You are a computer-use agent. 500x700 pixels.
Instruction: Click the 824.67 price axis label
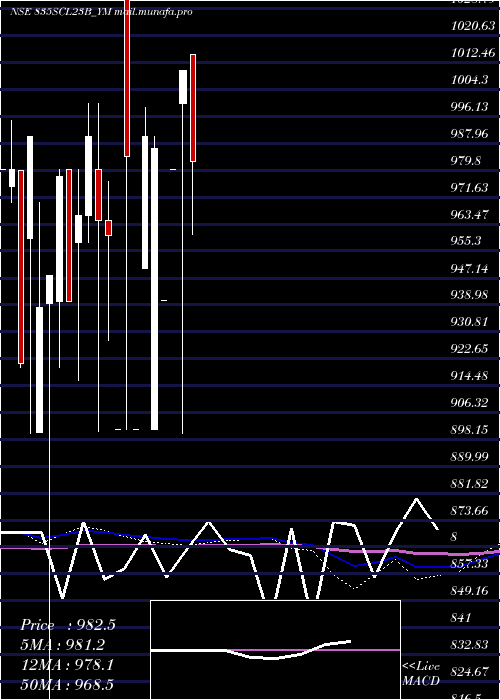click(x=470, y=672)
